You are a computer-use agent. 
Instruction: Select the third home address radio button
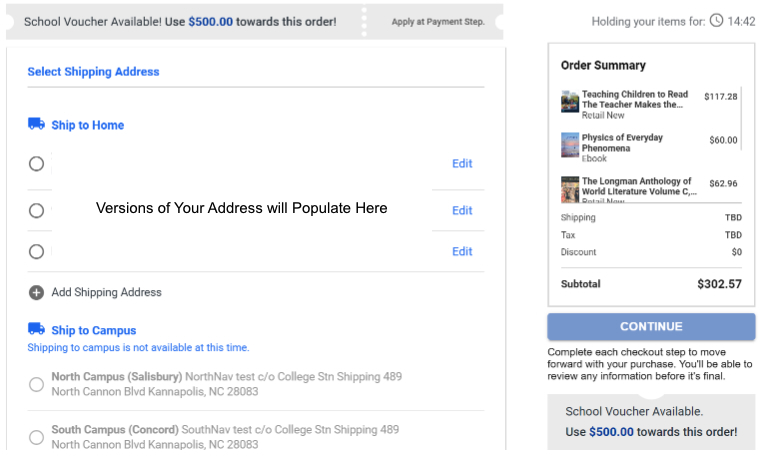(x=36, y=251)
